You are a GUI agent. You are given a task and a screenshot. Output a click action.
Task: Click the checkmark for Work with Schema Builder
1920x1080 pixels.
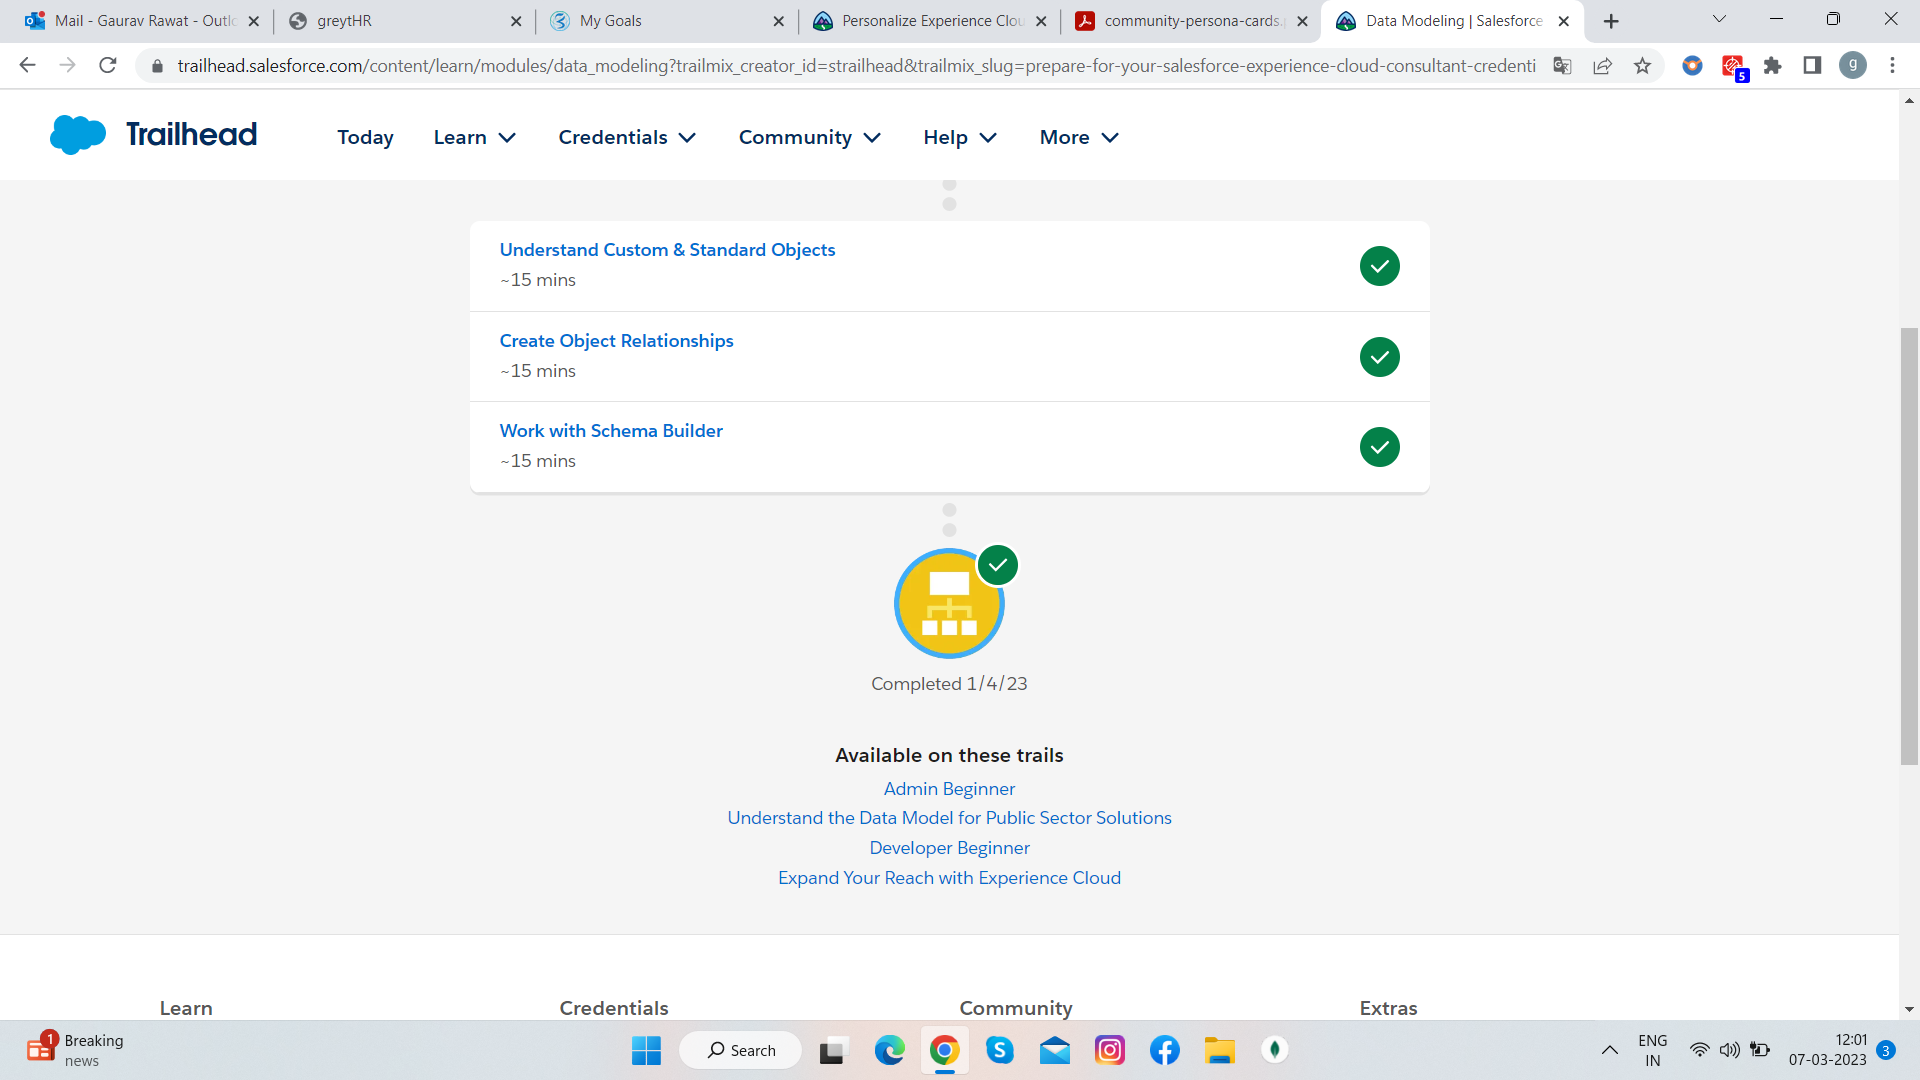[x=1379, y=447]
